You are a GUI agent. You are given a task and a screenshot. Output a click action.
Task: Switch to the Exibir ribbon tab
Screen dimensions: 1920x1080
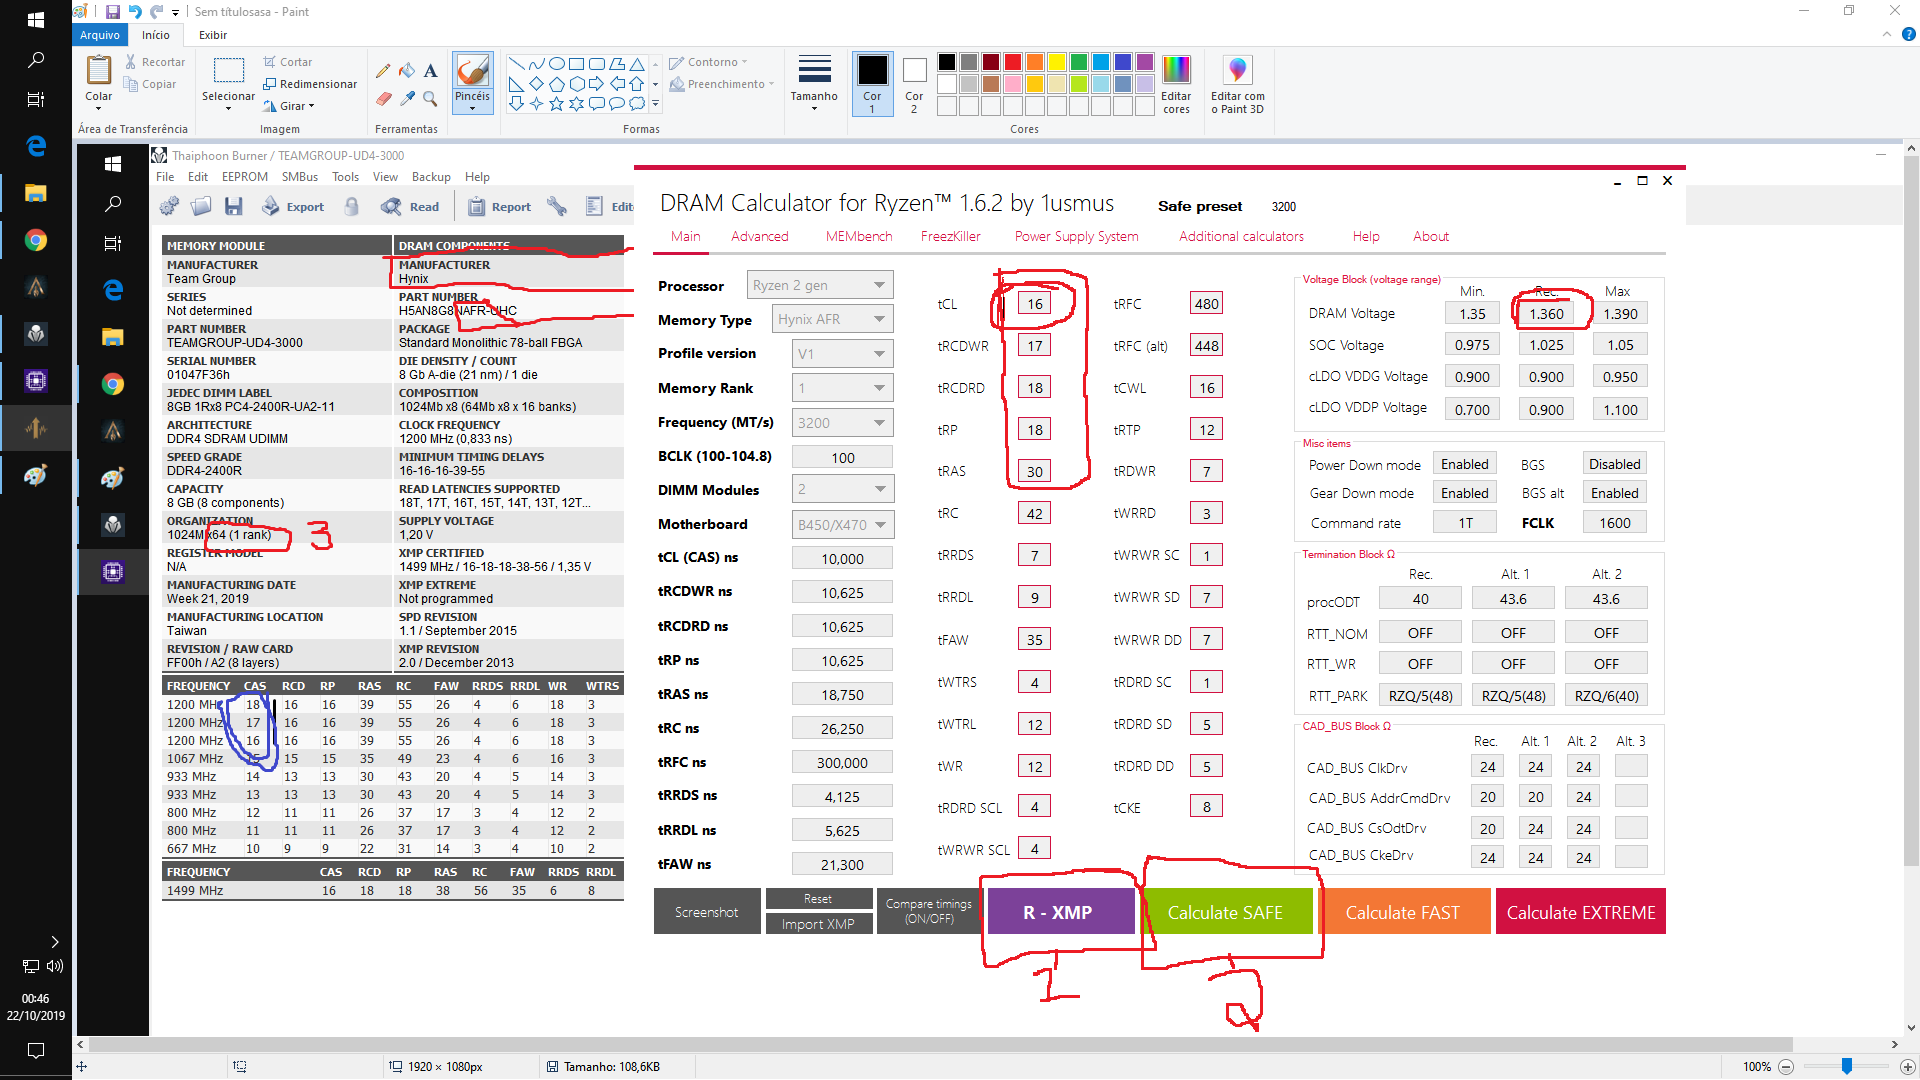pos(212,35)
